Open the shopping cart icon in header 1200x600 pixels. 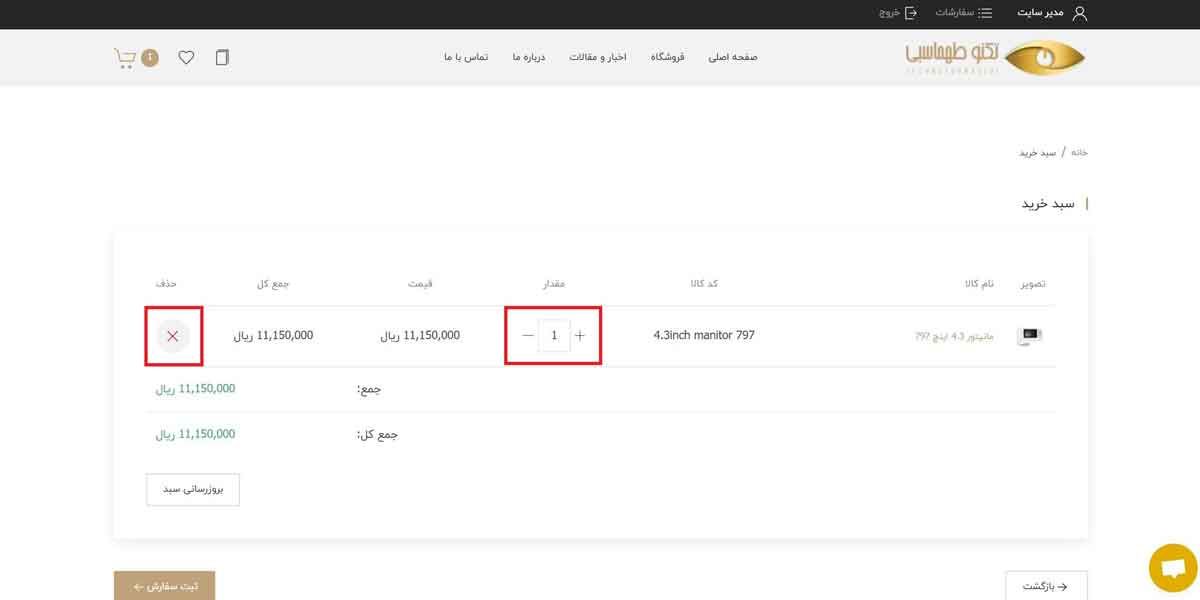pos(126,58)
